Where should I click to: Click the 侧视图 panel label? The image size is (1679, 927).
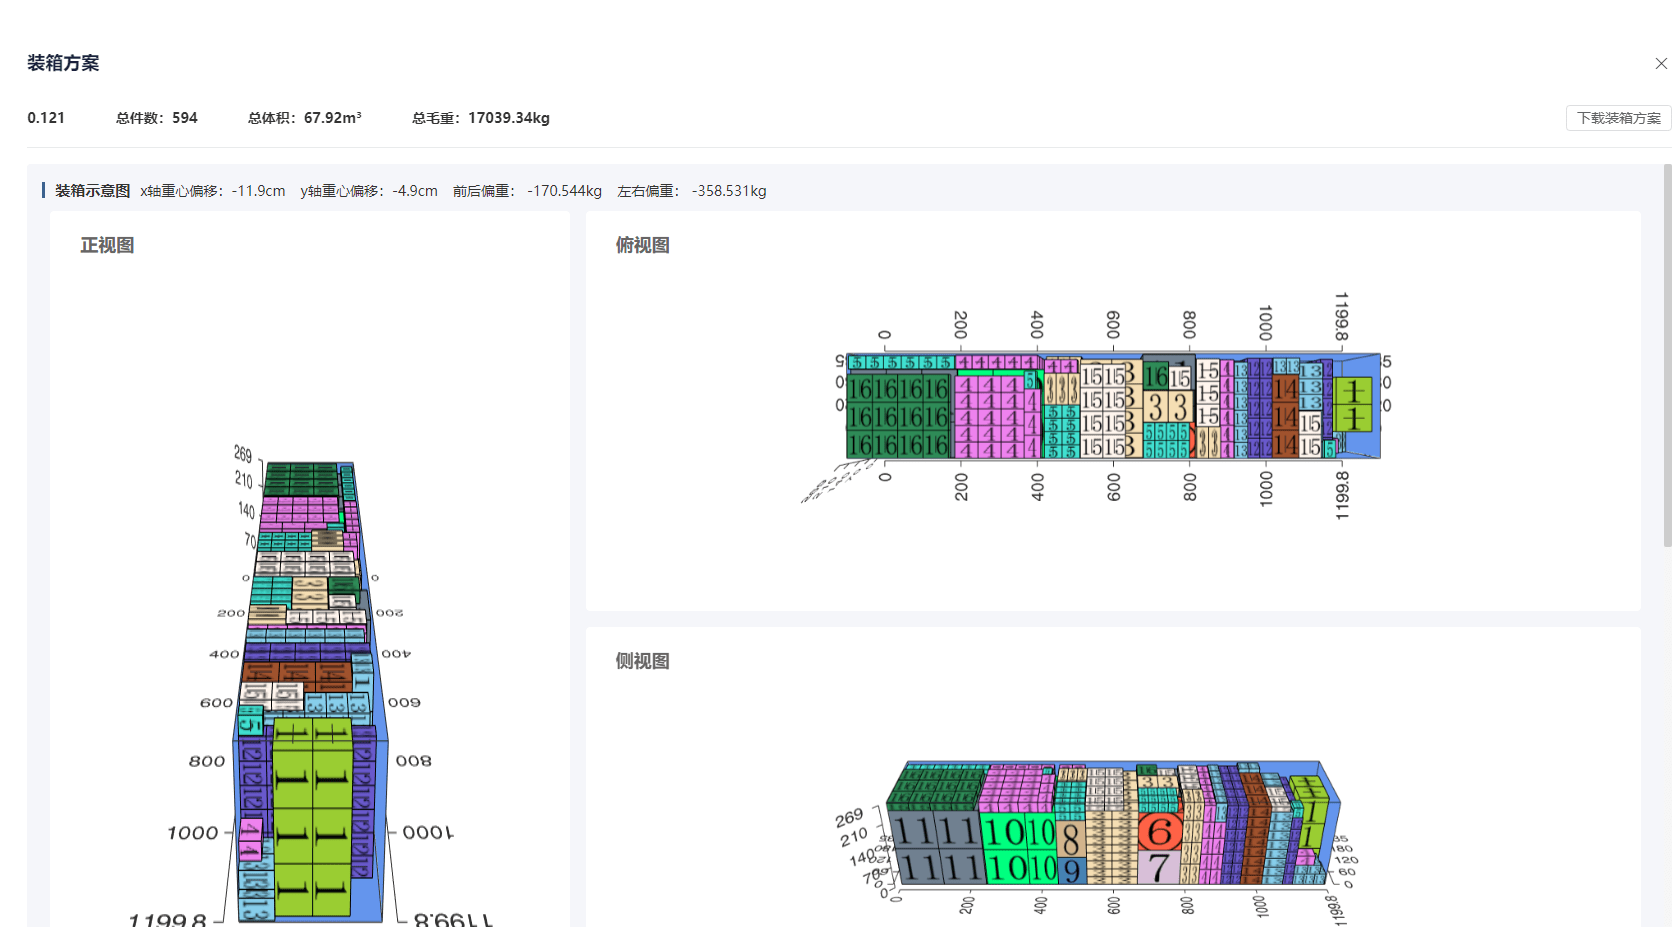click(x=642, y=661)
